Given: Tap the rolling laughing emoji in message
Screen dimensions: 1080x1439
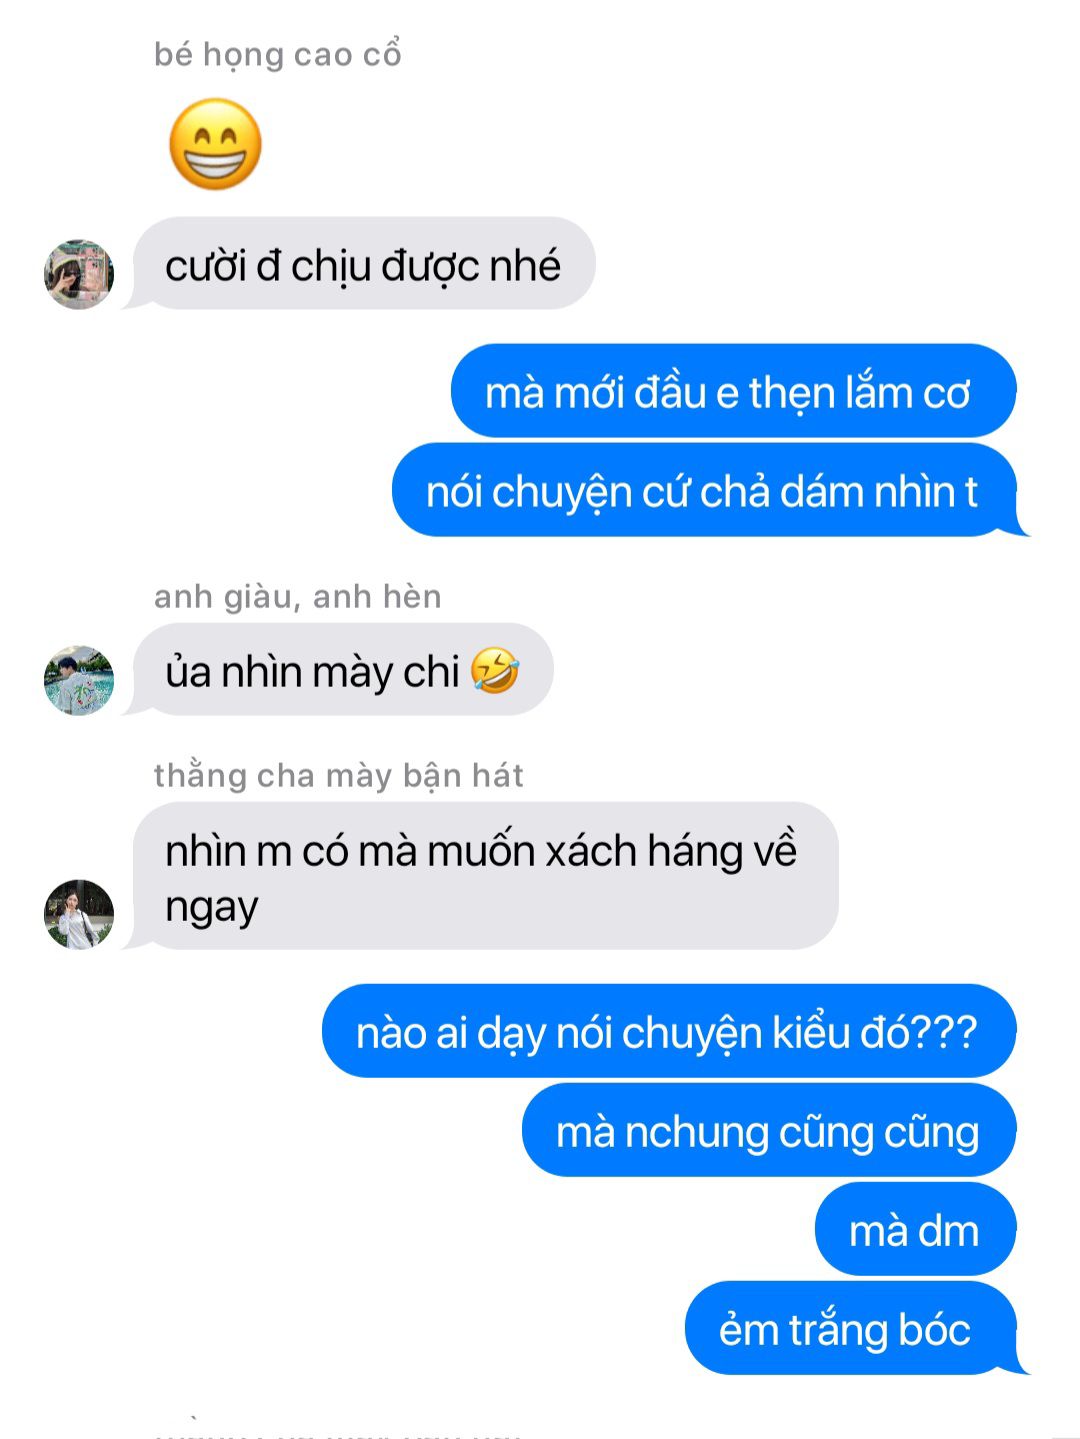Looking at the screenshot, I should coord(495,670).
